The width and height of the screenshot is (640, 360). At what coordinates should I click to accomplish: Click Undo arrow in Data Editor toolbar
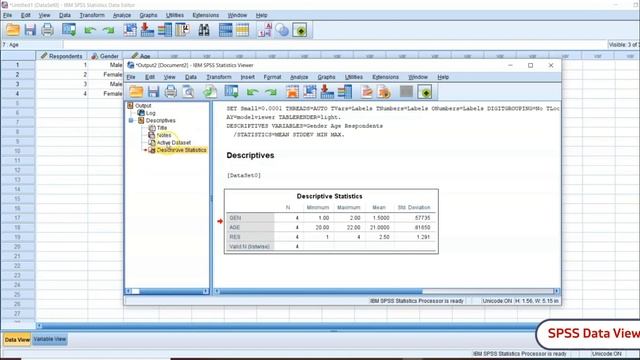coord(90,30)
